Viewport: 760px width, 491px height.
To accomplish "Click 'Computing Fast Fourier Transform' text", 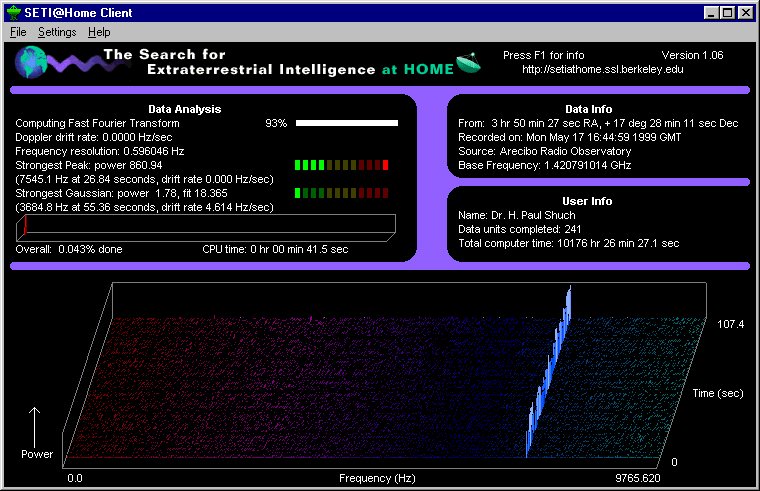I will coord(97,124).
